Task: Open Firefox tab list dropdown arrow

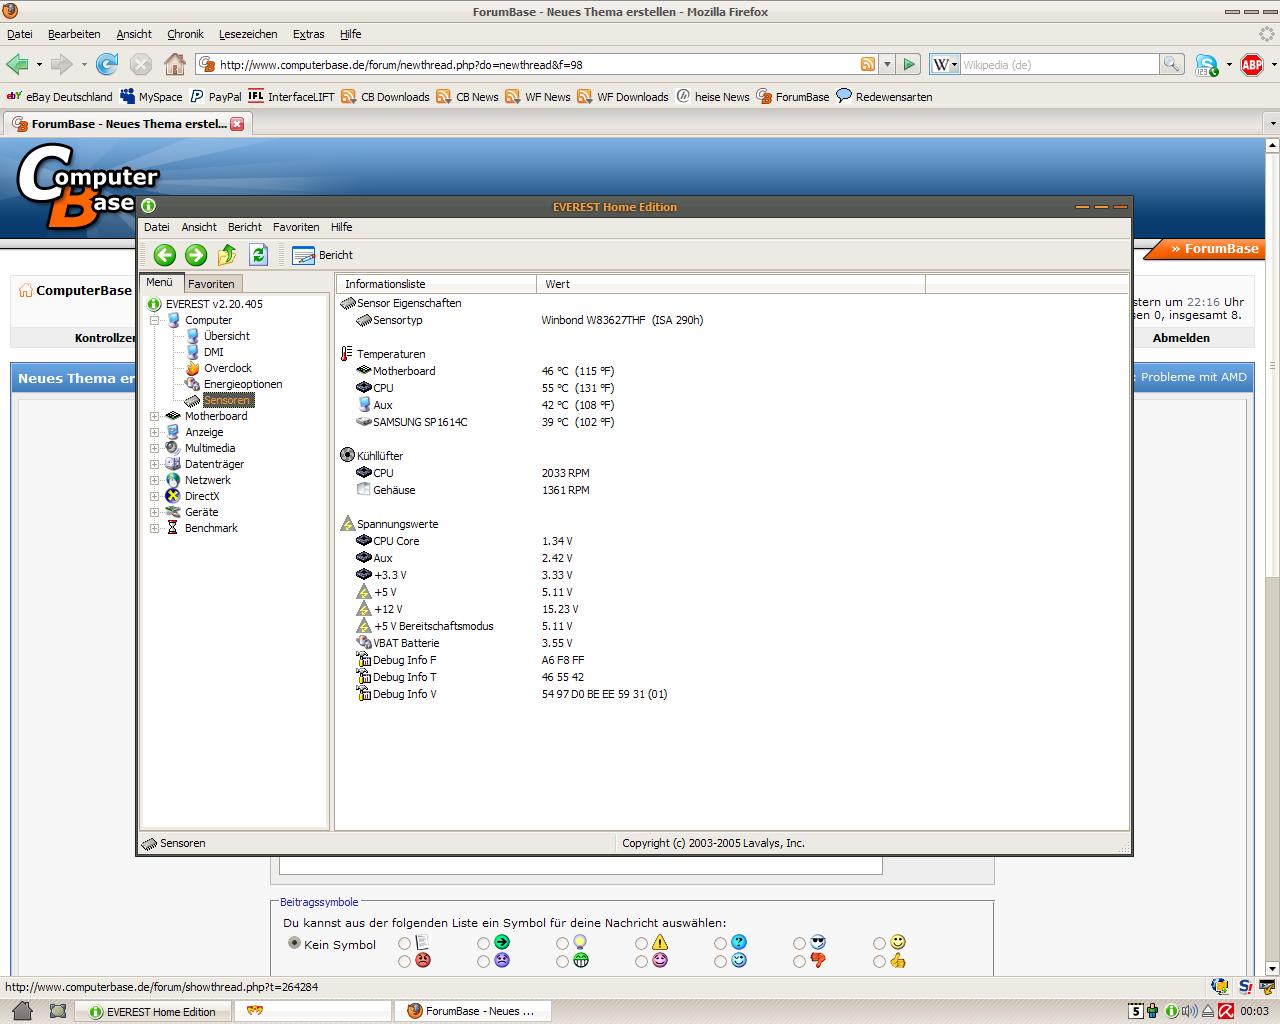Action: point(1272,124)
